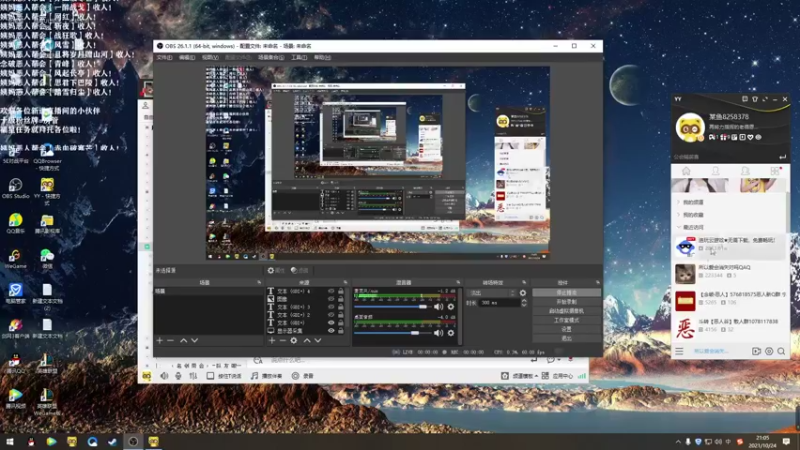Viewport: 800px width, 450px height.
Task: Open OBS 设置 button in Controls
Action: (x=566, y=330)
